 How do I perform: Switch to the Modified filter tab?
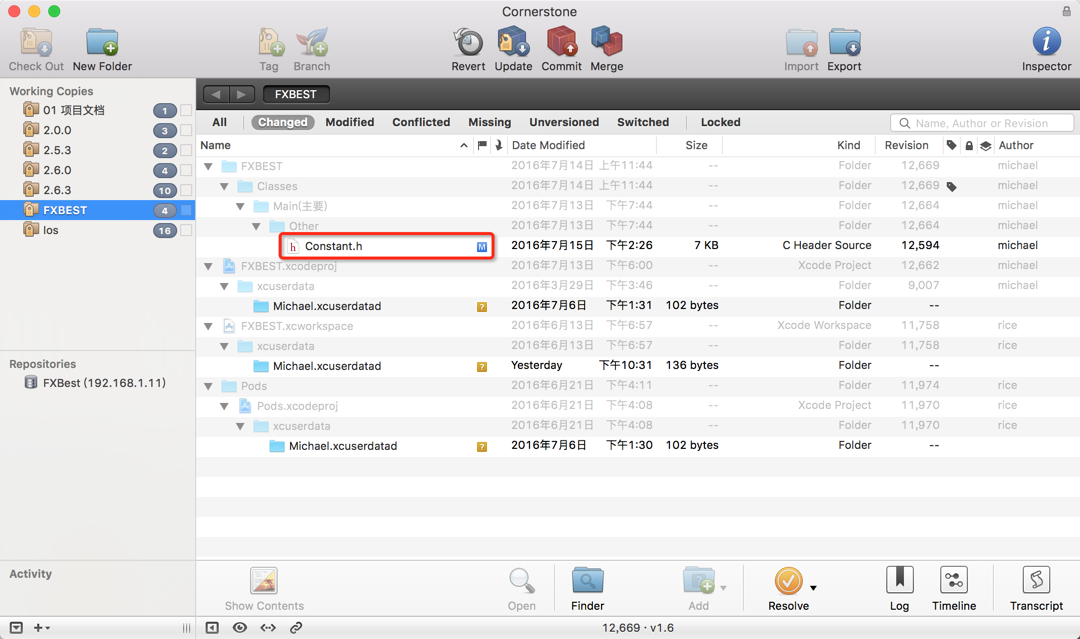(x=350, y=123)
